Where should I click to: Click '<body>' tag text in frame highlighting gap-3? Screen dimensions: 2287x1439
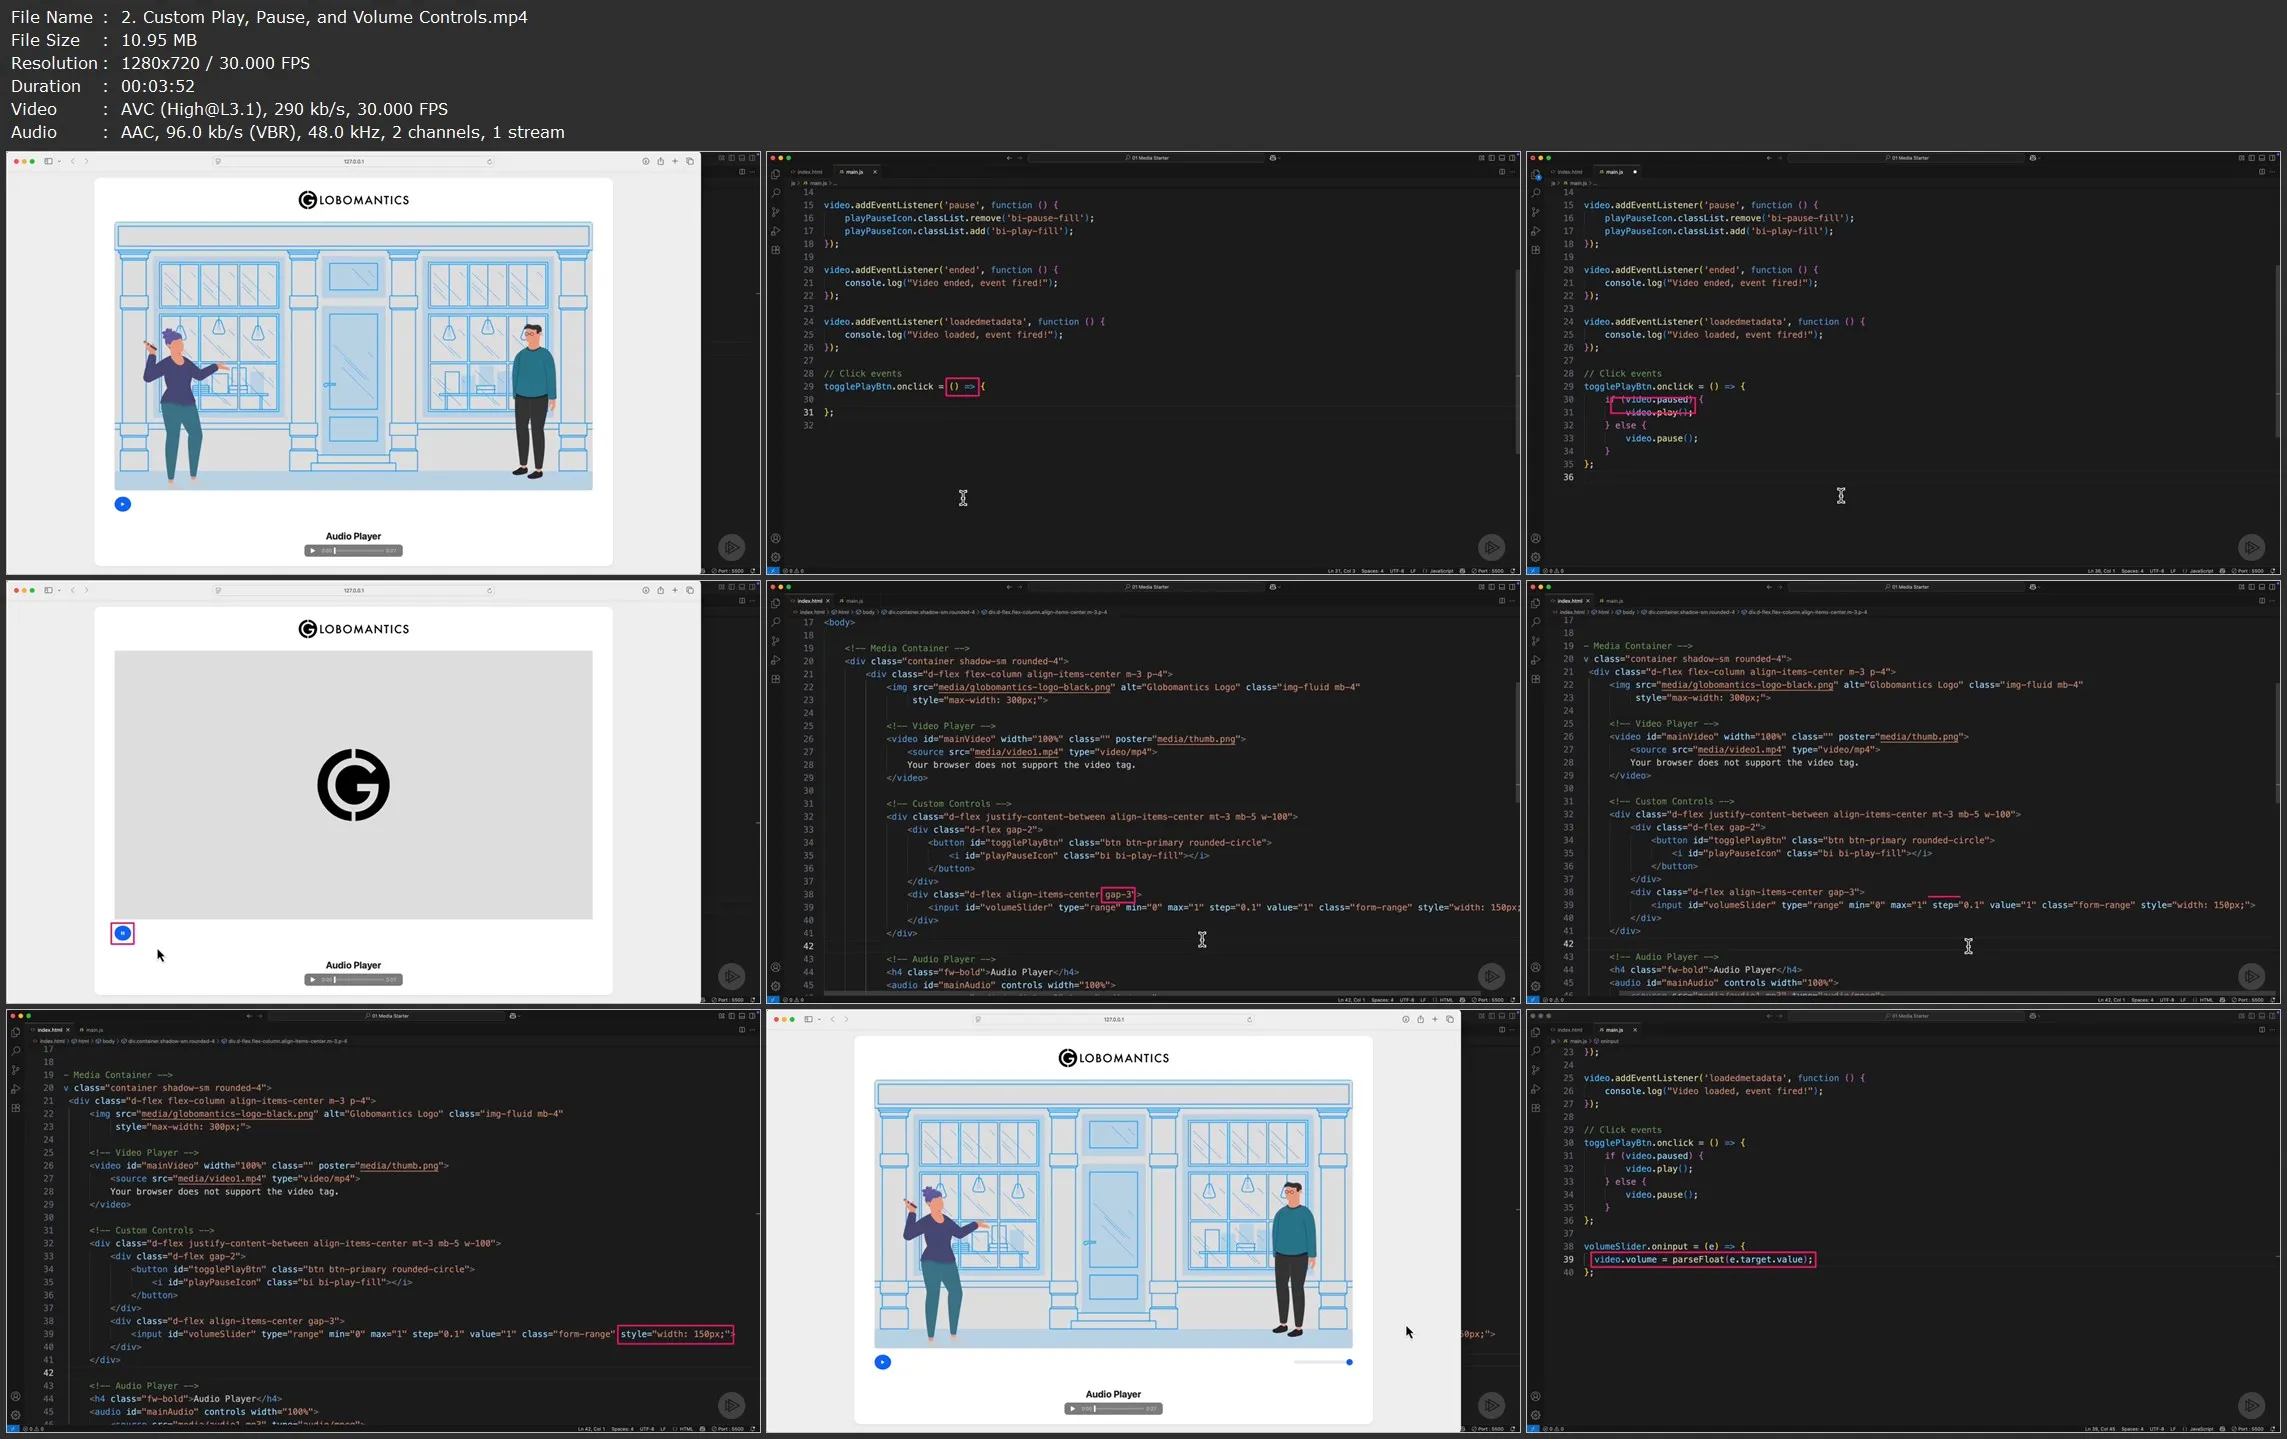pyautogui.click(x=839, y=622)
